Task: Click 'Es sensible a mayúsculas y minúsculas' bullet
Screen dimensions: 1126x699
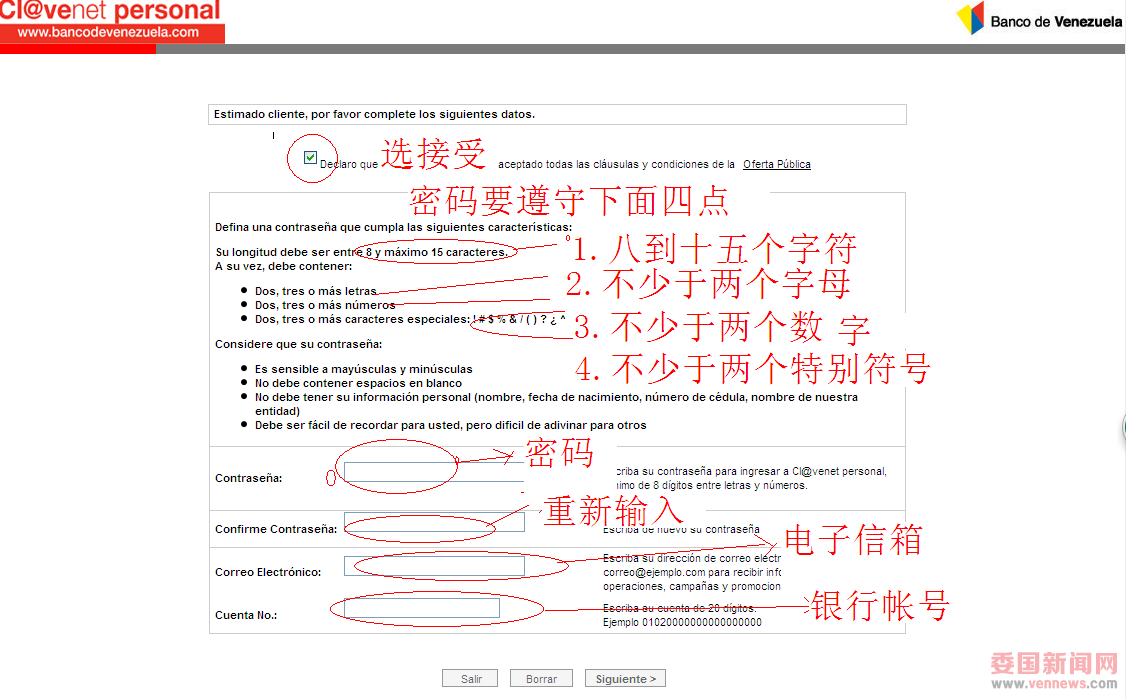Action: pos(363,369)
